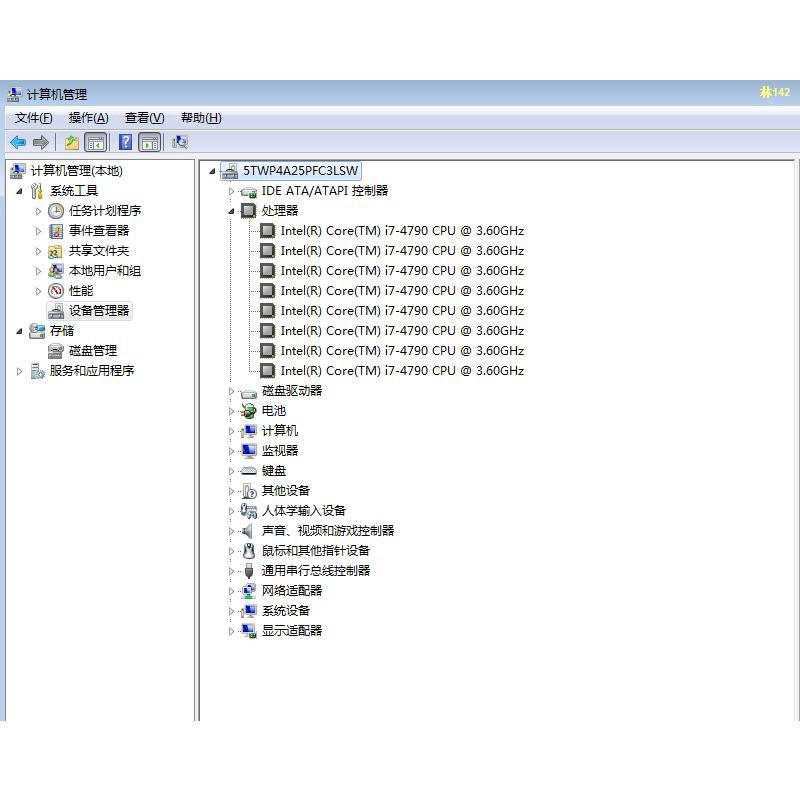Expand the 磁盘驱动器 category arrow

pyautogui.click(x=231, y=391)
